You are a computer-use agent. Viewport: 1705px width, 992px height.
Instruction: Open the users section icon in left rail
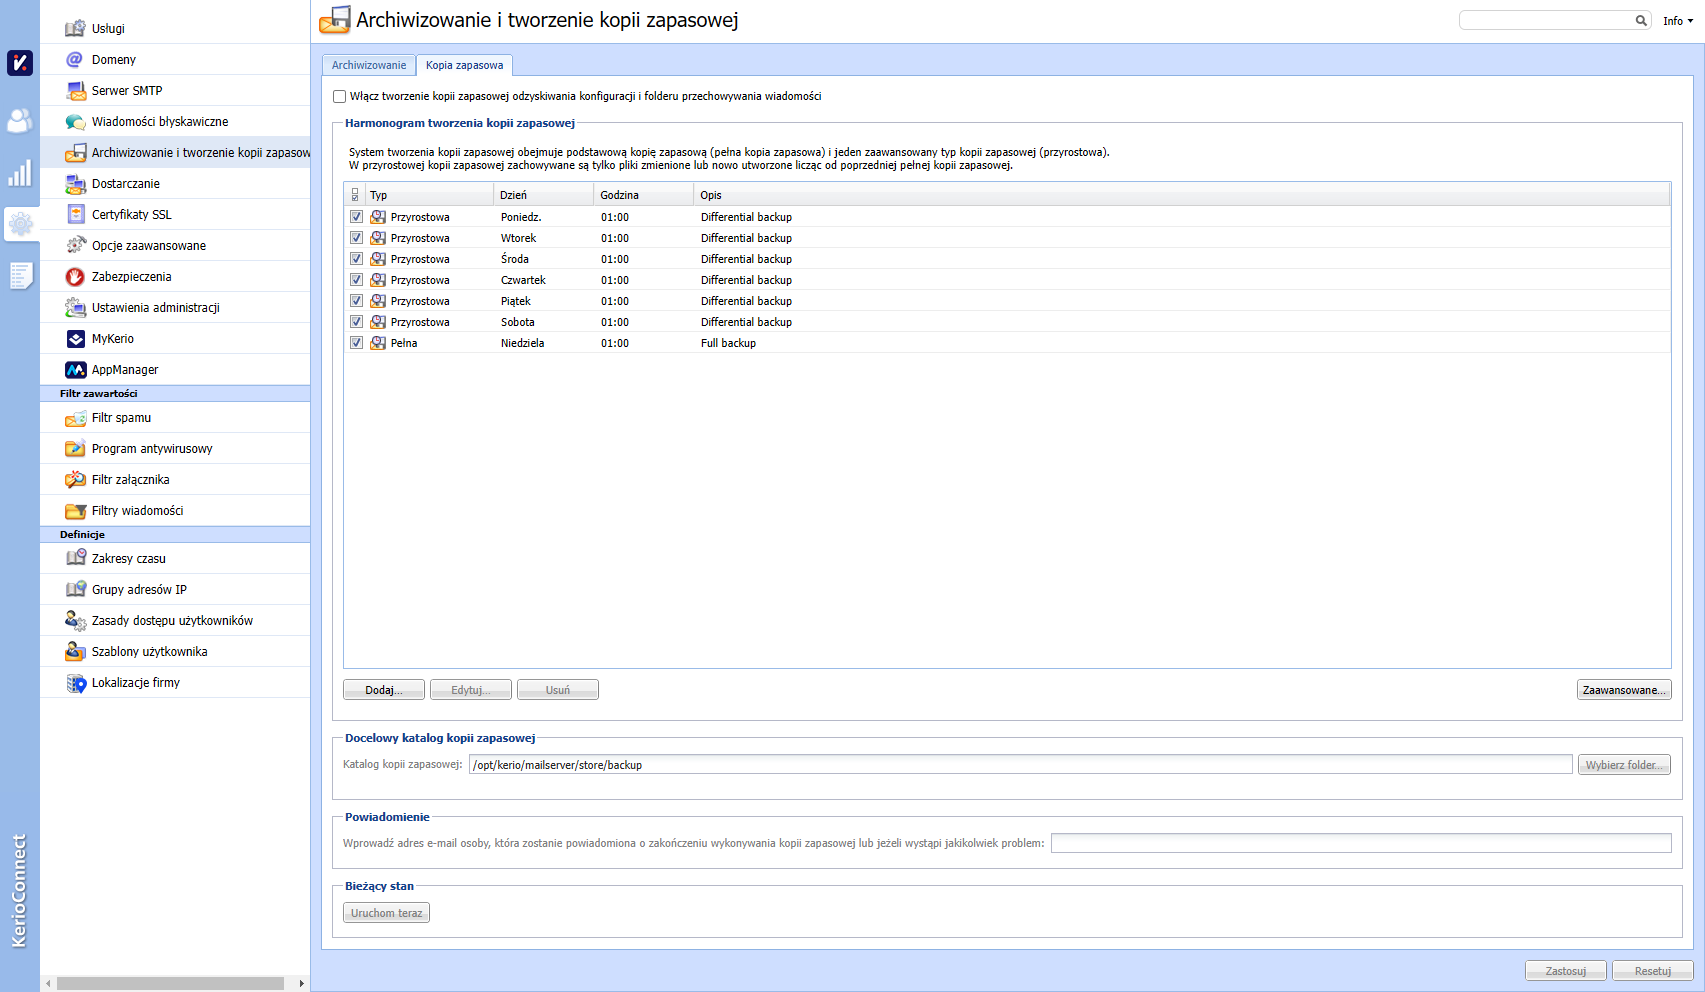(20, 121)
